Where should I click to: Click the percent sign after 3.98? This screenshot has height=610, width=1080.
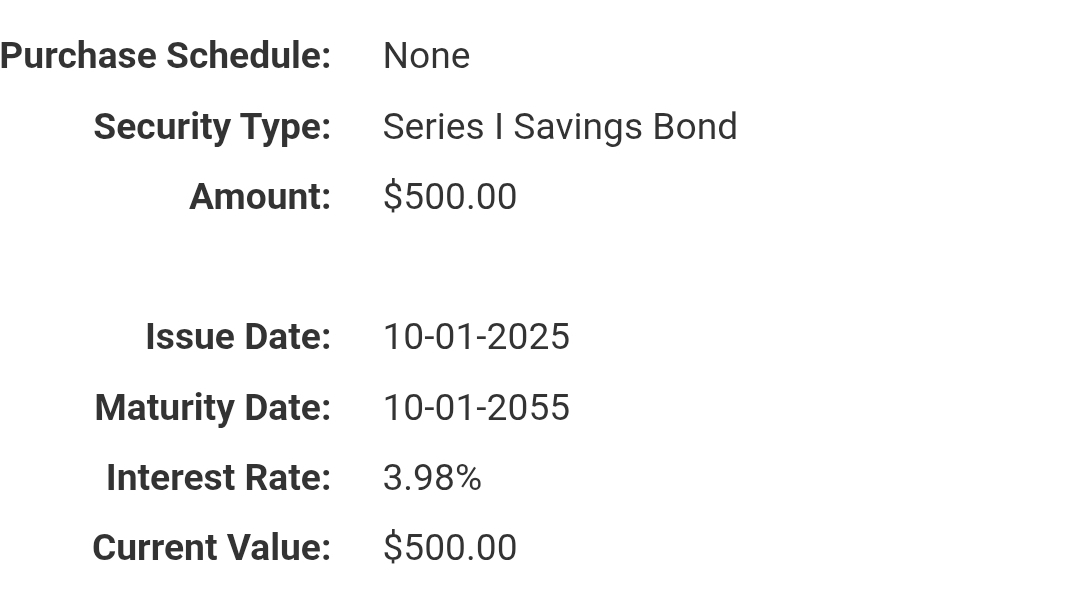click(x=468, y=478)
